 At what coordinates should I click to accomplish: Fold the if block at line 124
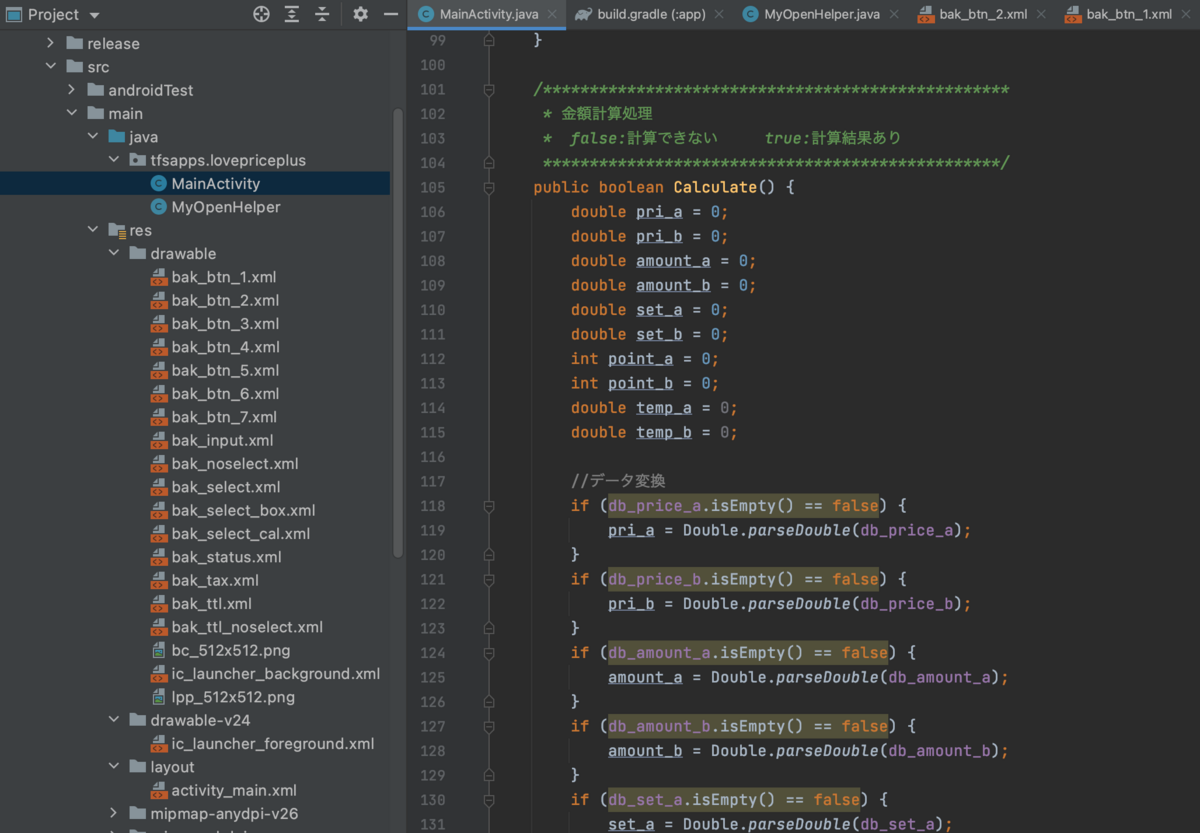(489, 653)
